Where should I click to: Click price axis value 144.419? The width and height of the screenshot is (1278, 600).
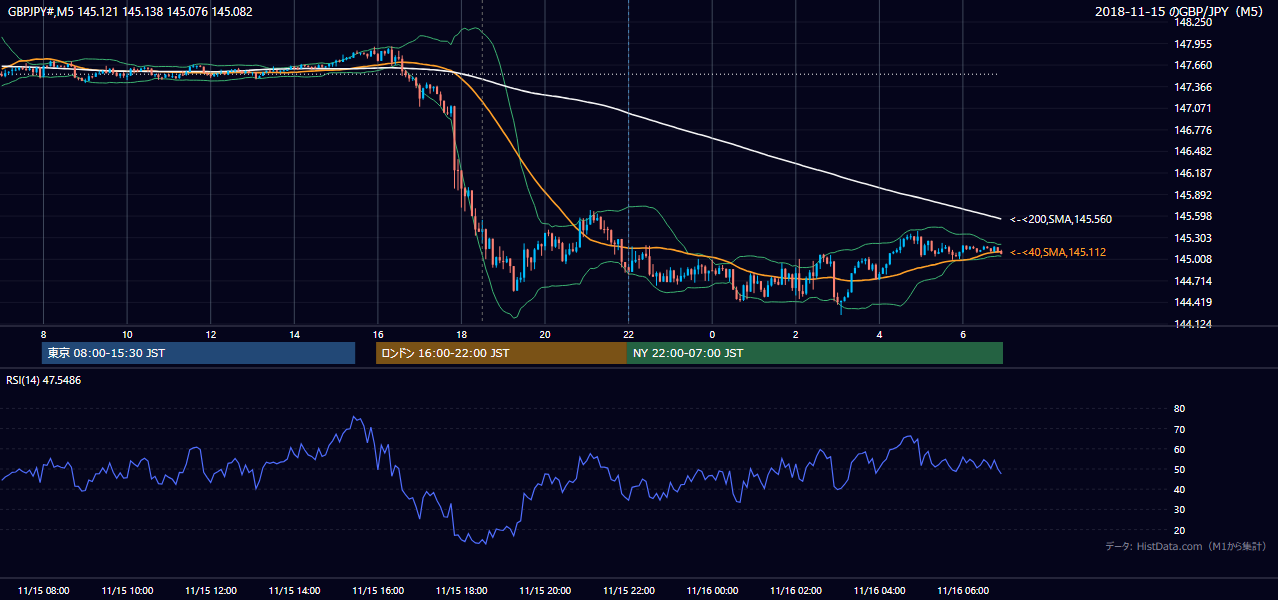1192,302
